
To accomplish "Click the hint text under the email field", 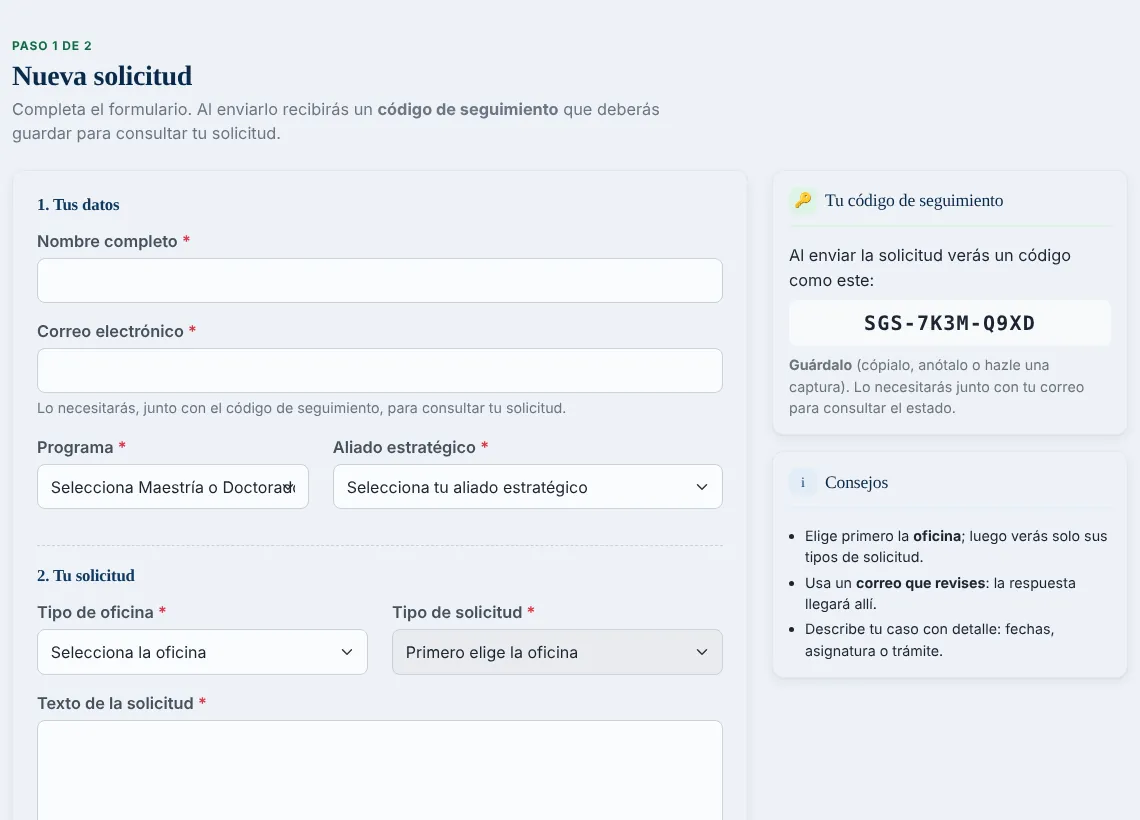I will coord(301,409).
